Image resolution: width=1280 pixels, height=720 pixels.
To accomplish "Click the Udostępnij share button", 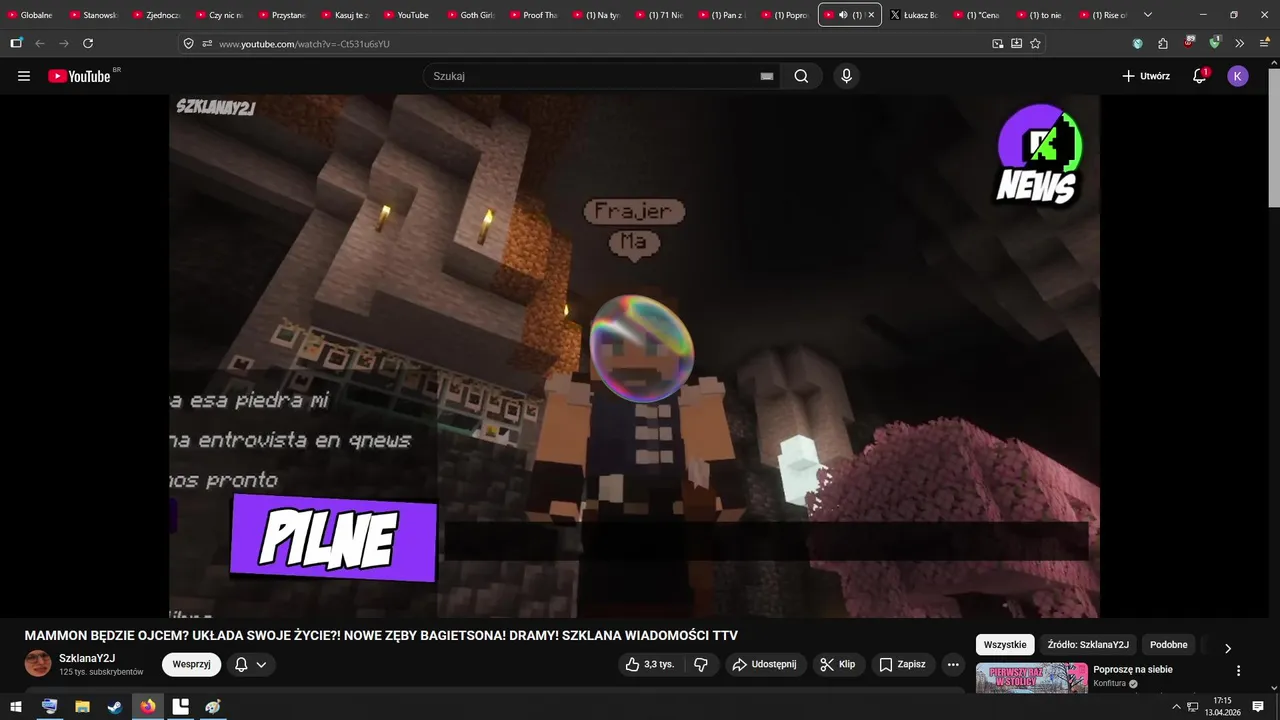I will pyautogui.click(x=764, y=664).
